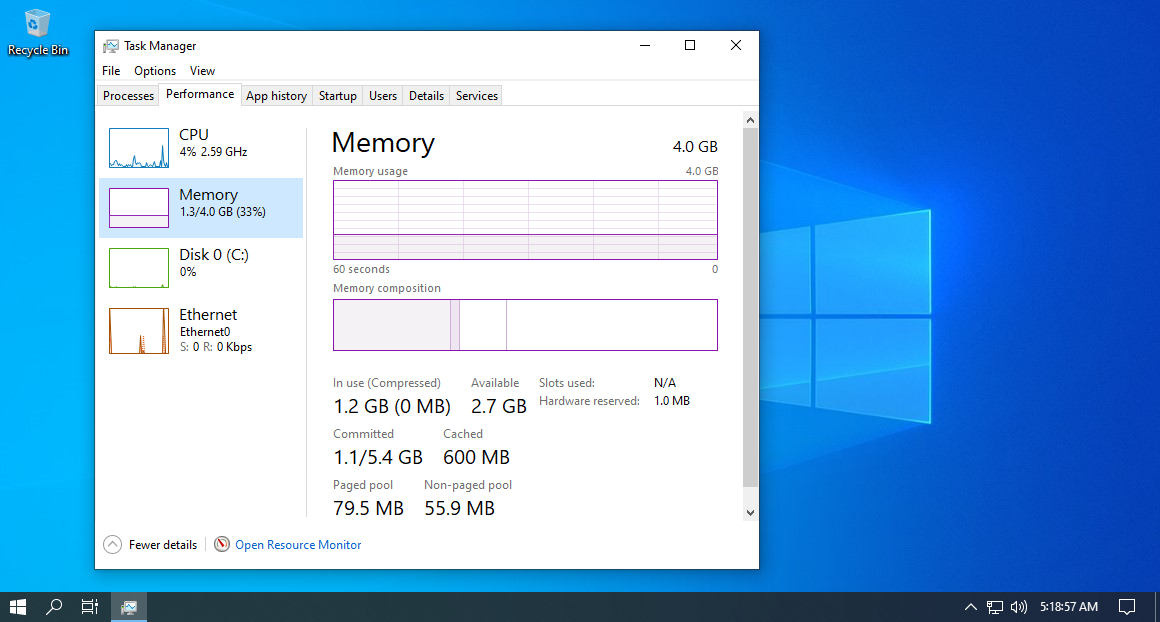Click the Ethernet0 label
The width and height of the screenshot is (1160, 622).
point(205,332)
